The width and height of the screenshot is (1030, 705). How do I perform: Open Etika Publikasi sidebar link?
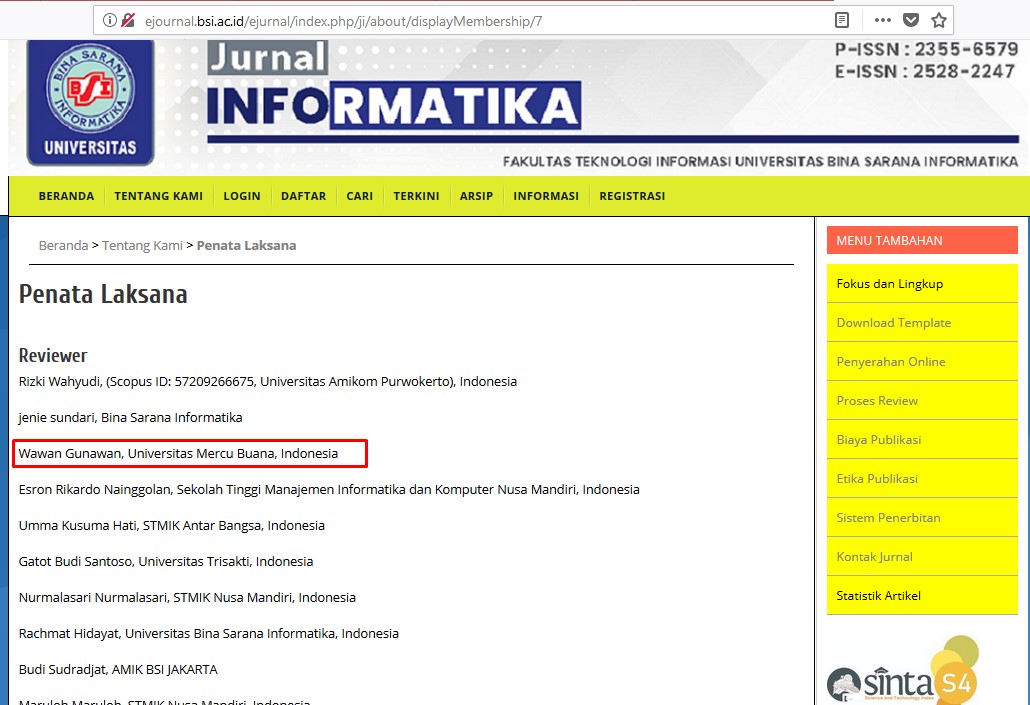coord(922,478)
